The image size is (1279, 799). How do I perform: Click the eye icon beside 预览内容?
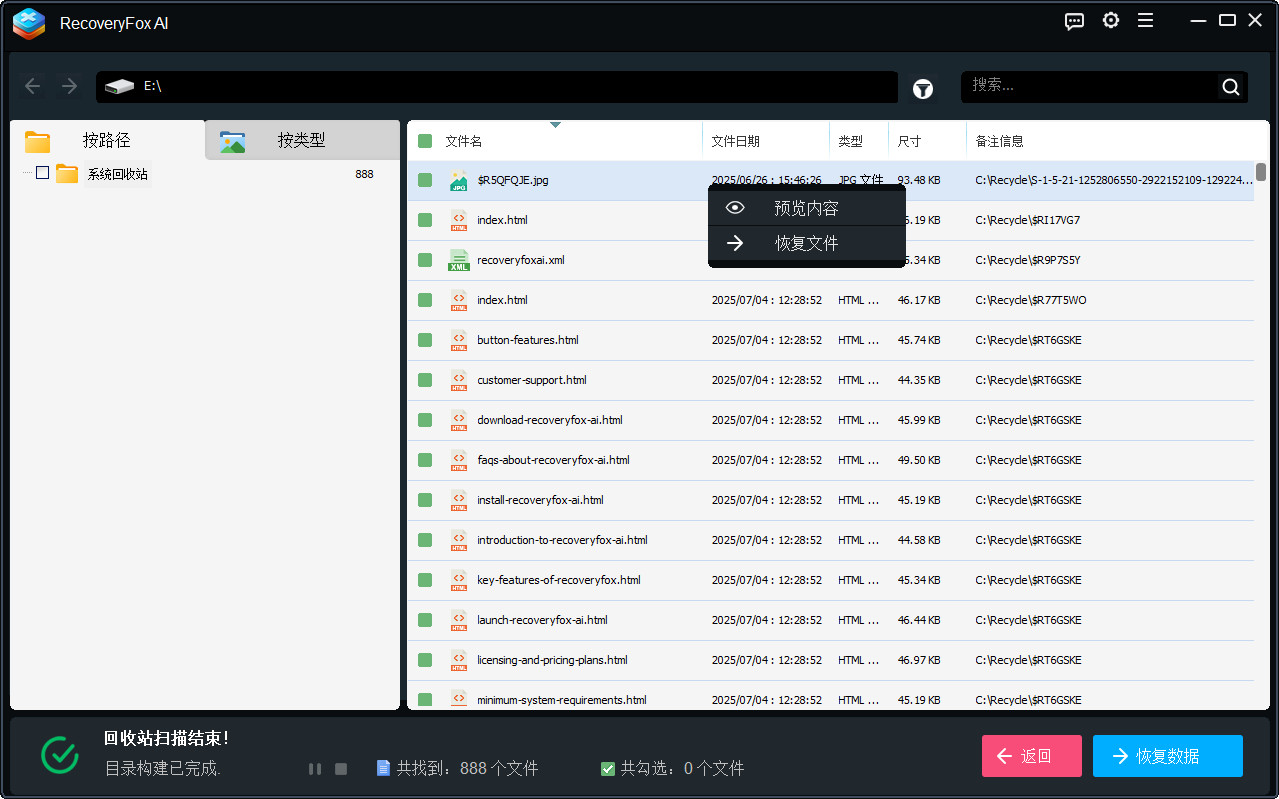(735, 207)
